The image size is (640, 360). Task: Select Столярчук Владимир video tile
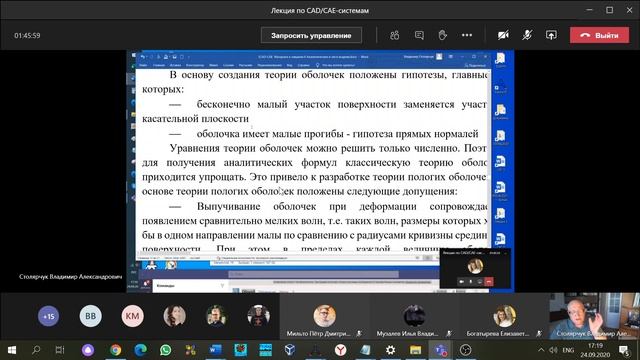(x=594, y=316)
